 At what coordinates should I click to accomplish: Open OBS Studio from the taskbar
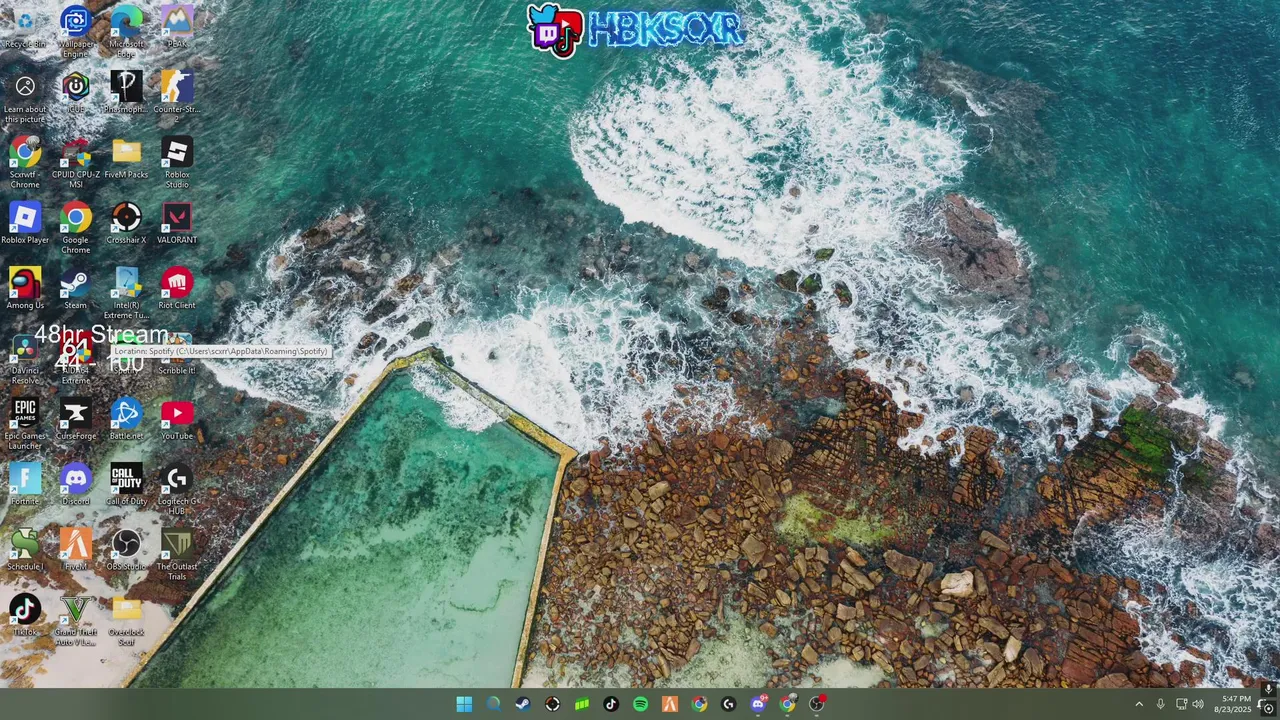click(x=817, y=704)
